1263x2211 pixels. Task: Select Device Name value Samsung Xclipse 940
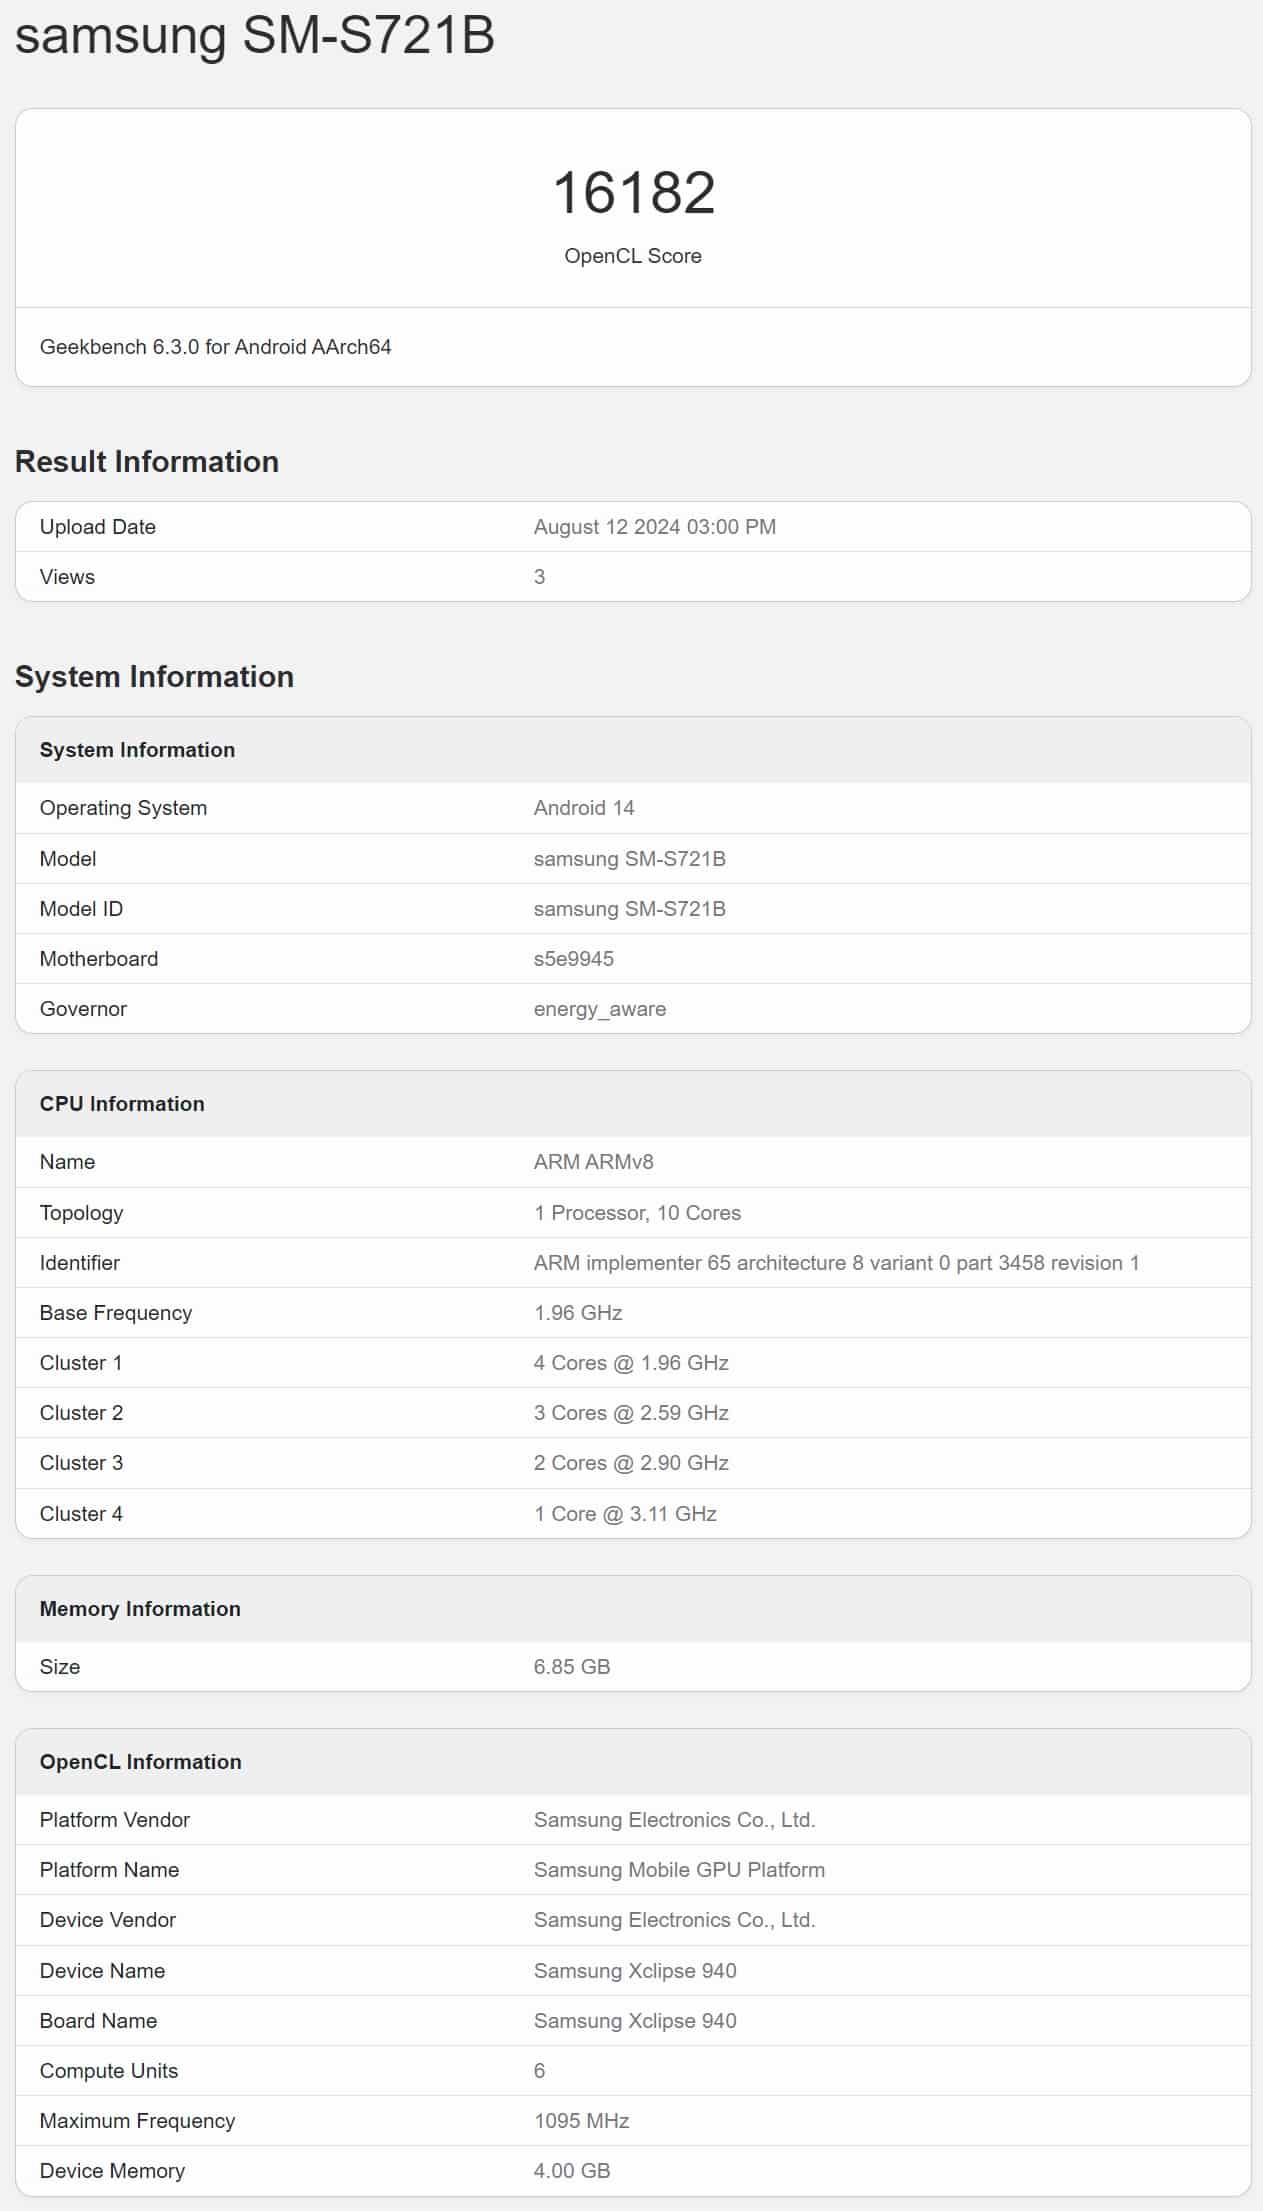[635, 1971]
